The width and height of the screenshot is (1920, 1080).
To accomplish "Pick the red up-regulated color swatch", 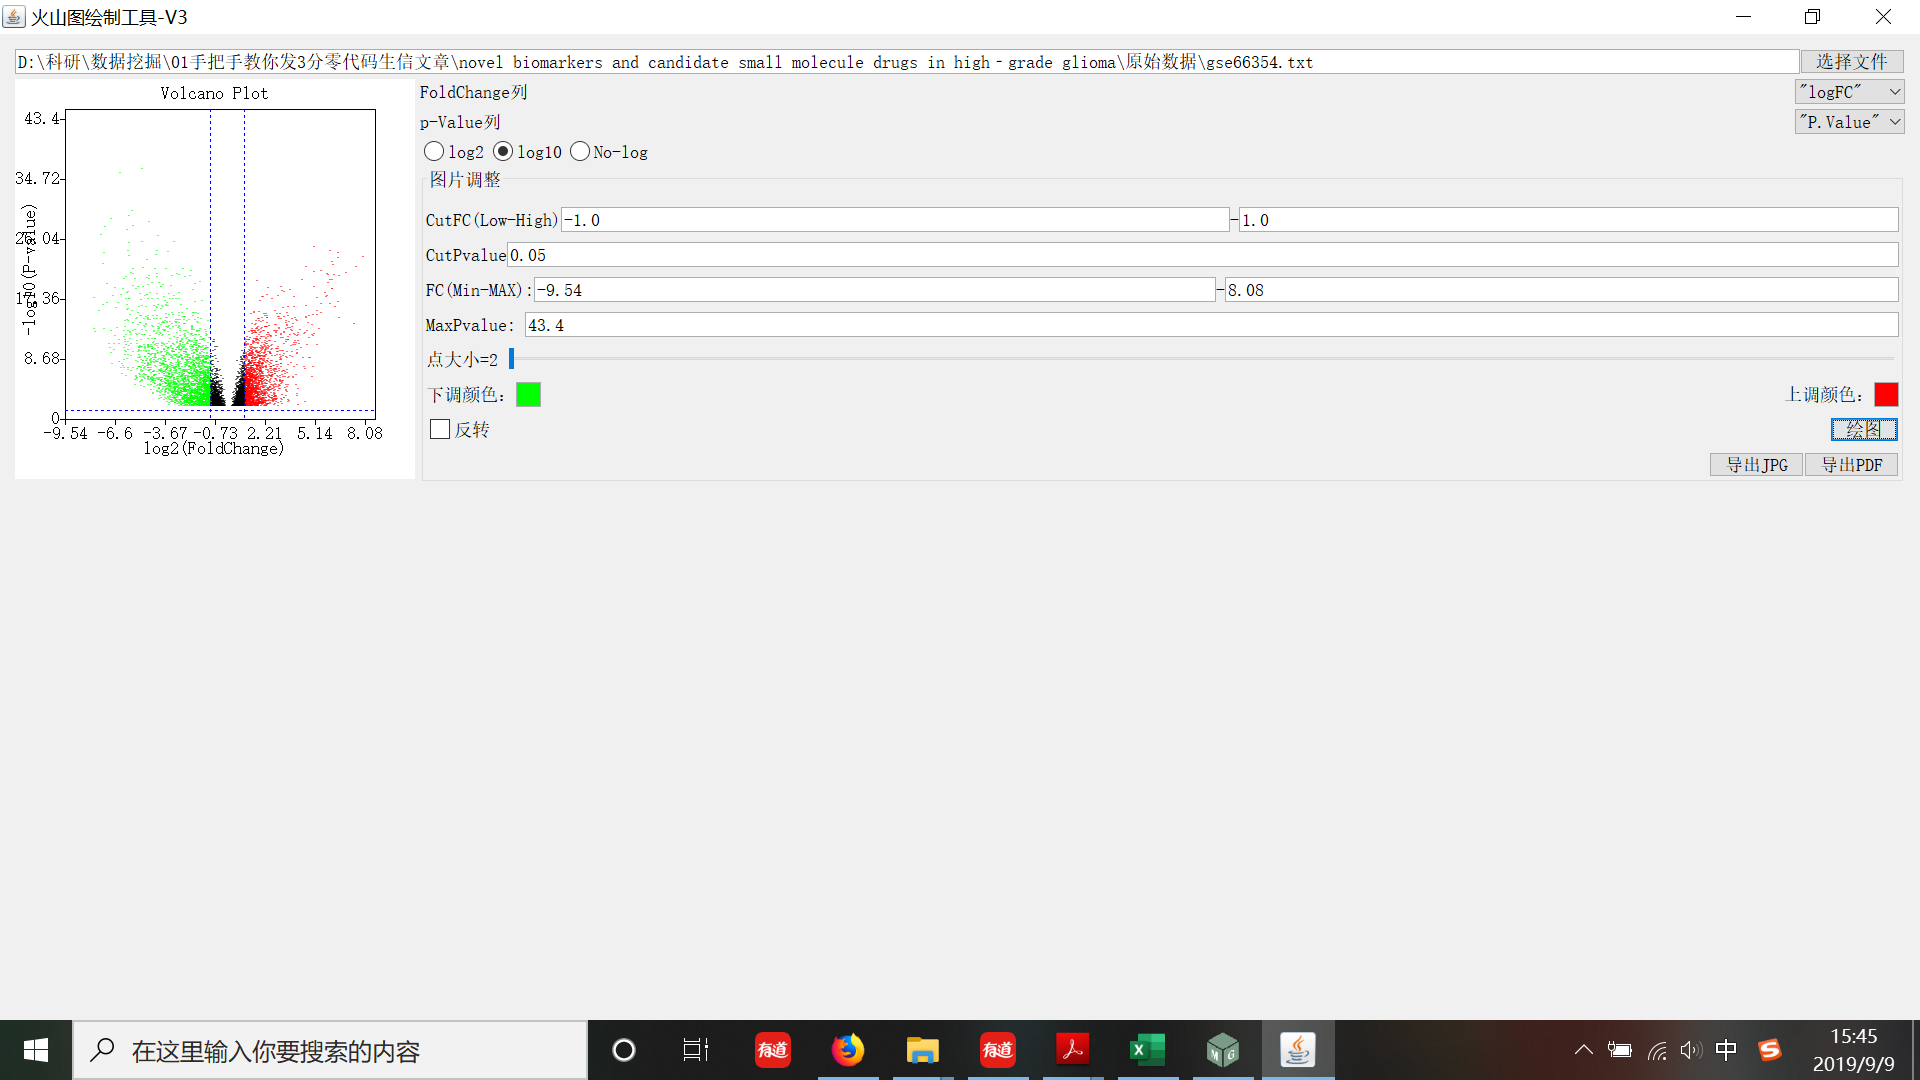I will (1886, 395).
